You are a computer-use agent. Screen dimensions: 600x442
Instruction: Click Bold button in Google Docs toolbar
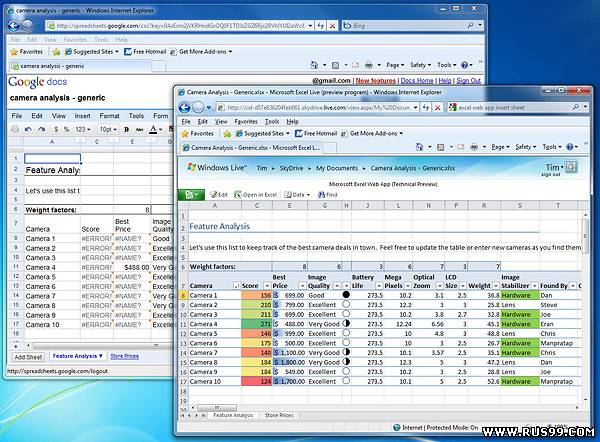coord(126,129)
